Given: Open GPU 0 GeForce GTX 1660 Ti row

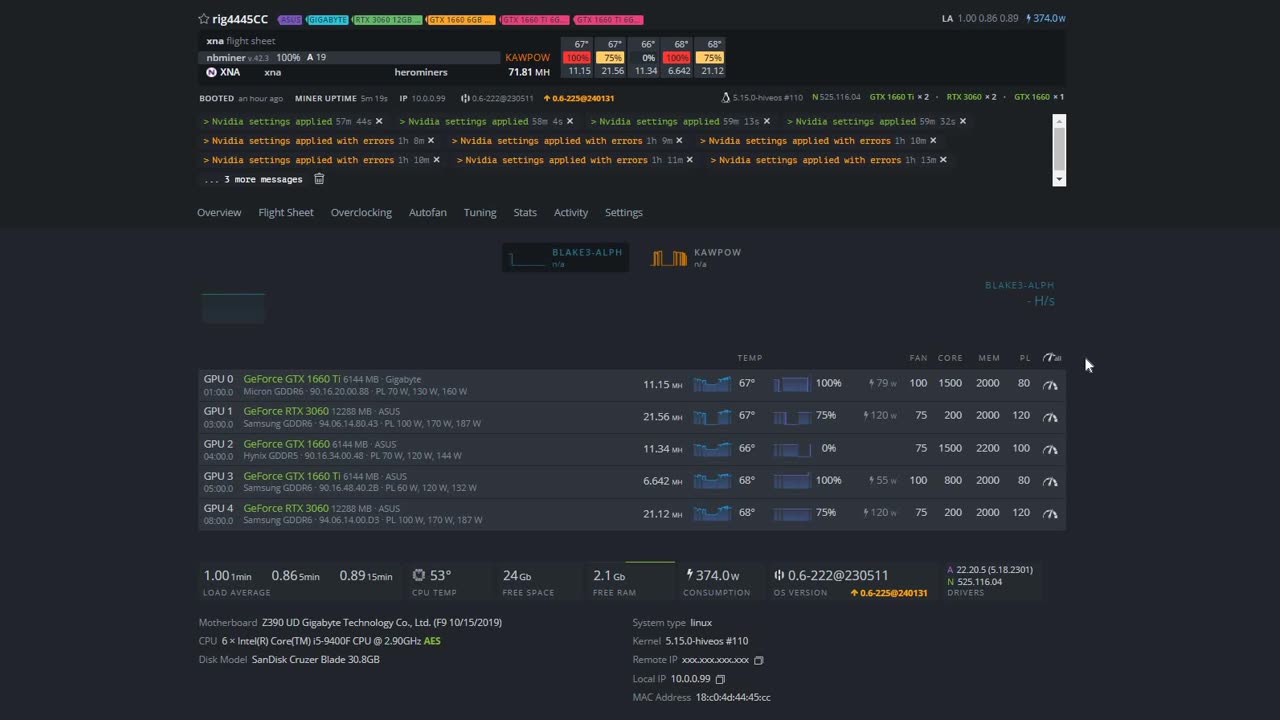Looking at the screenshot, I should (632, 385).
